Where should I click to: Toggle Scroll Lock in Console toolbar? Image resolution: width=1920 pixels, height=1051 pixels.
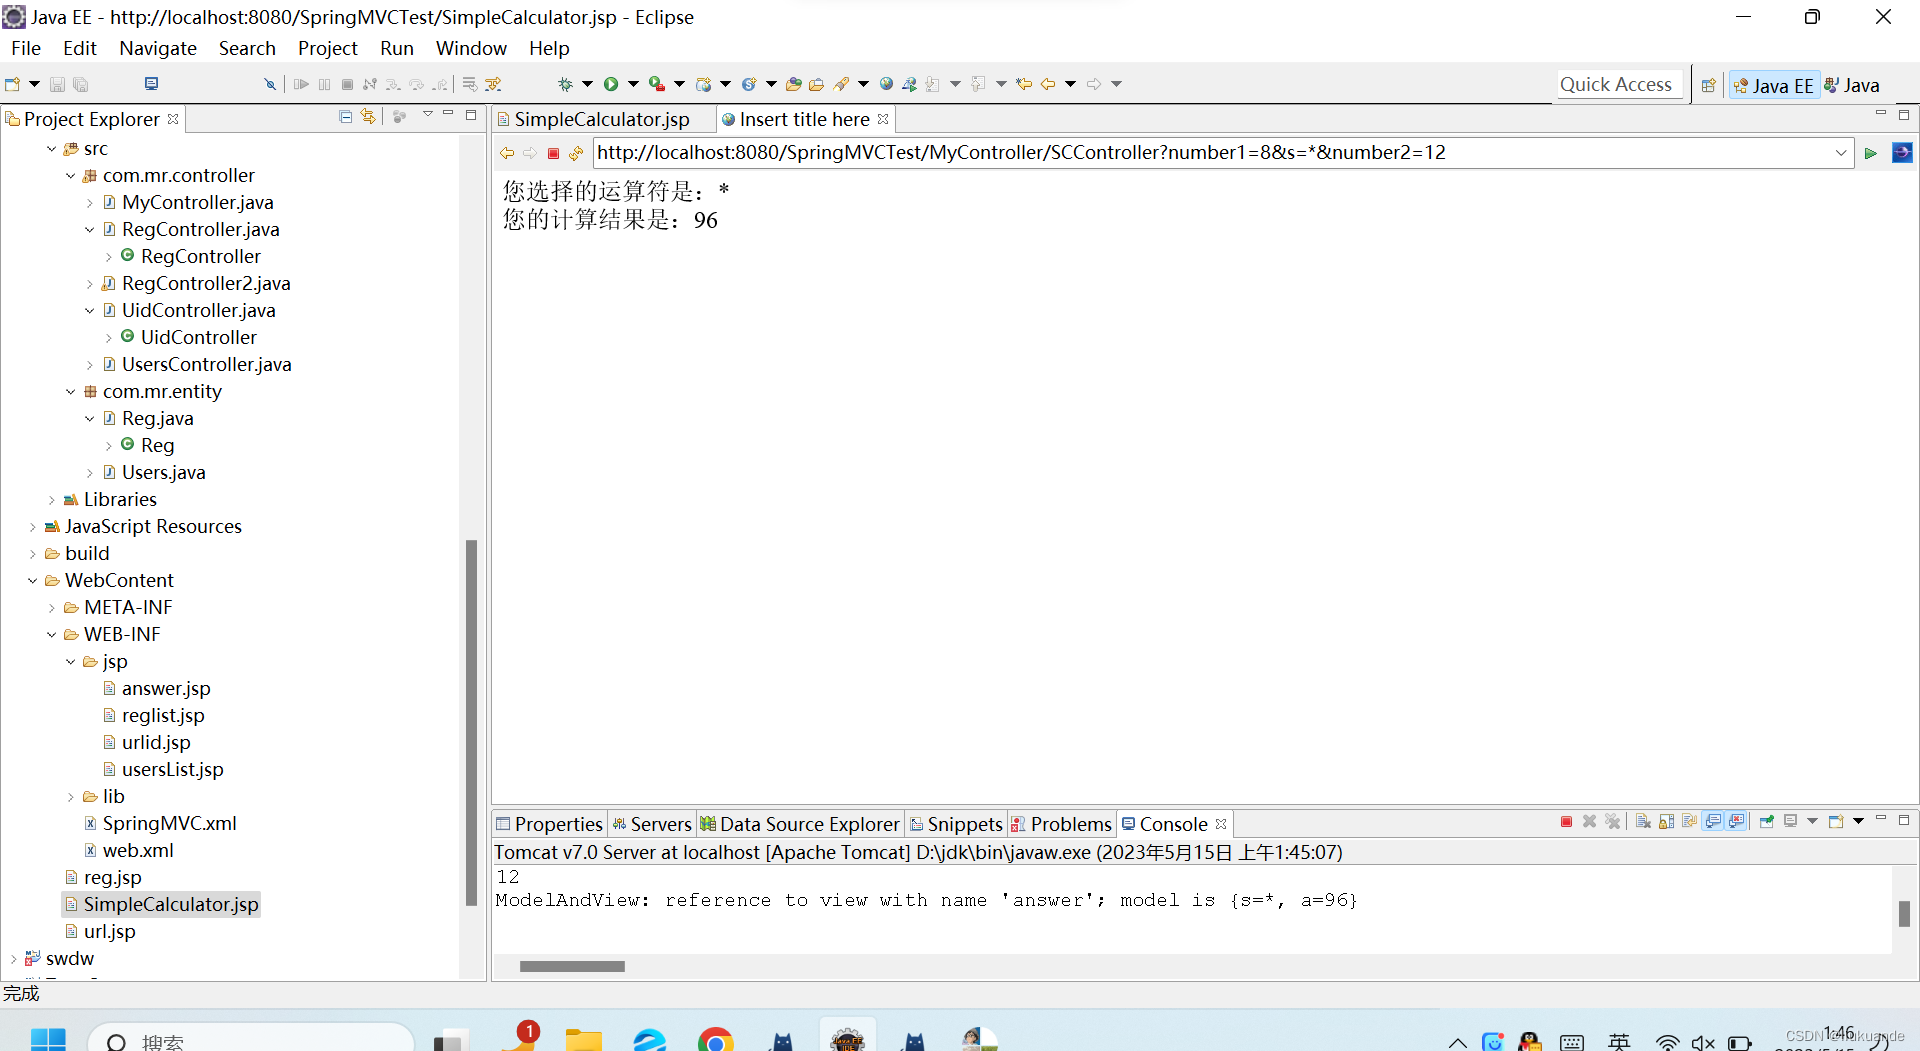pyautogui.click(x=1666, y=821)
